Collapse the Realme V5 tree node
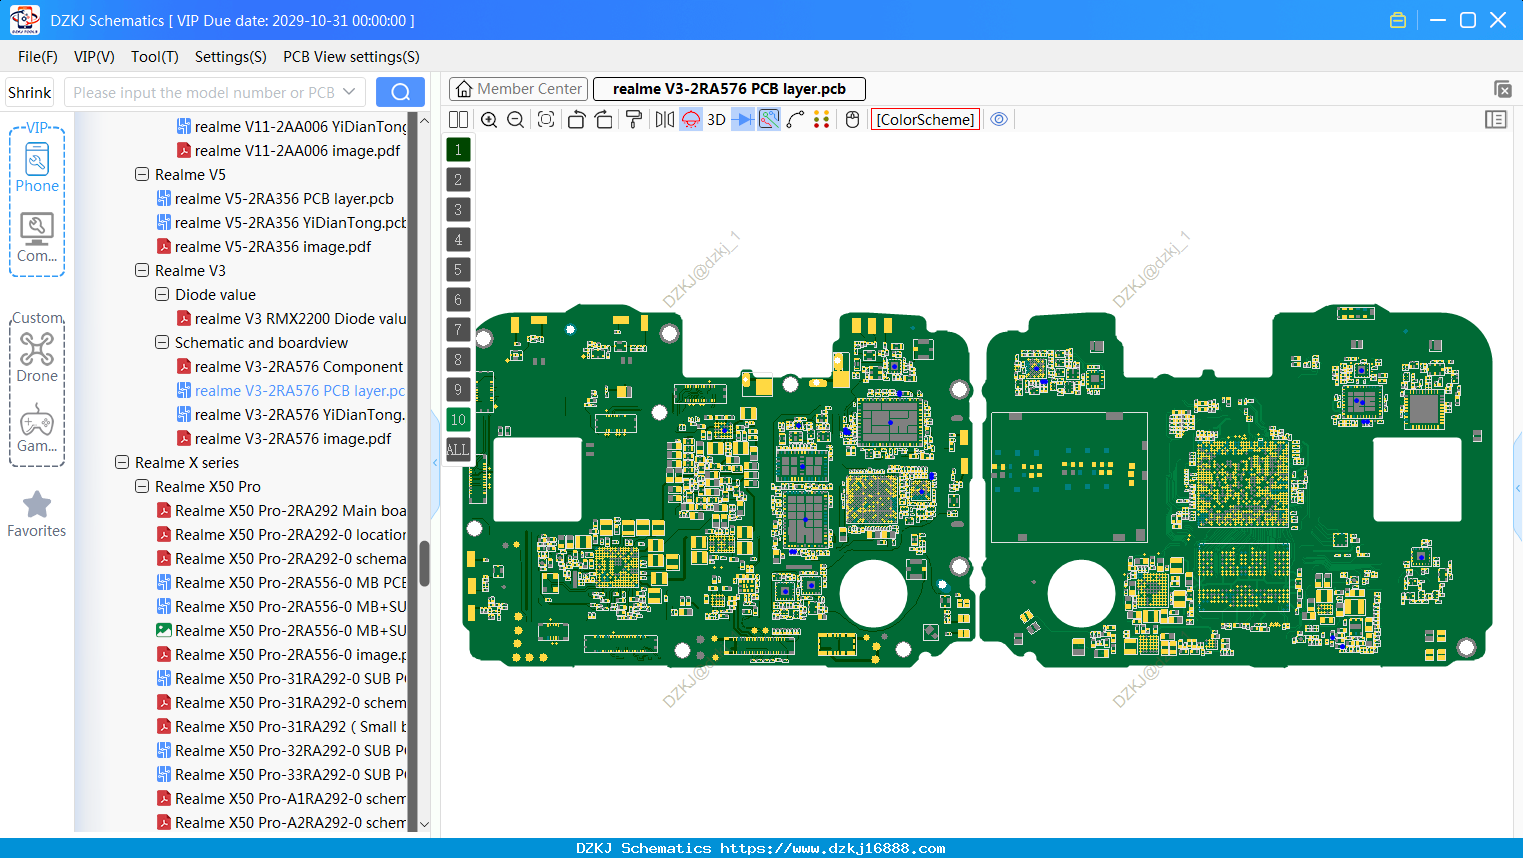Image resolution: width=1523 pixels, height=858 pixels. point(142,174)
